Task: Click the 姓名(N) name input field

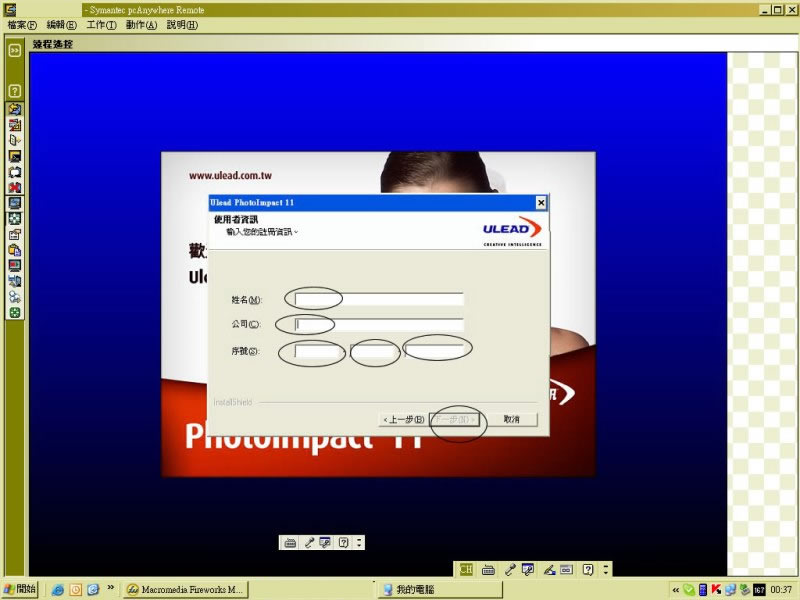Action: pyautogui.click(x=379, y=299)
